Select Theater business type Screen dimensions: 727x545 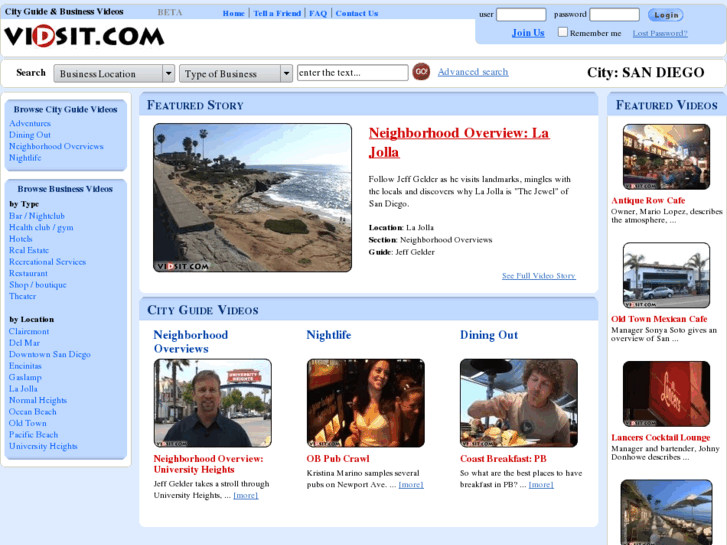point(22,296)
